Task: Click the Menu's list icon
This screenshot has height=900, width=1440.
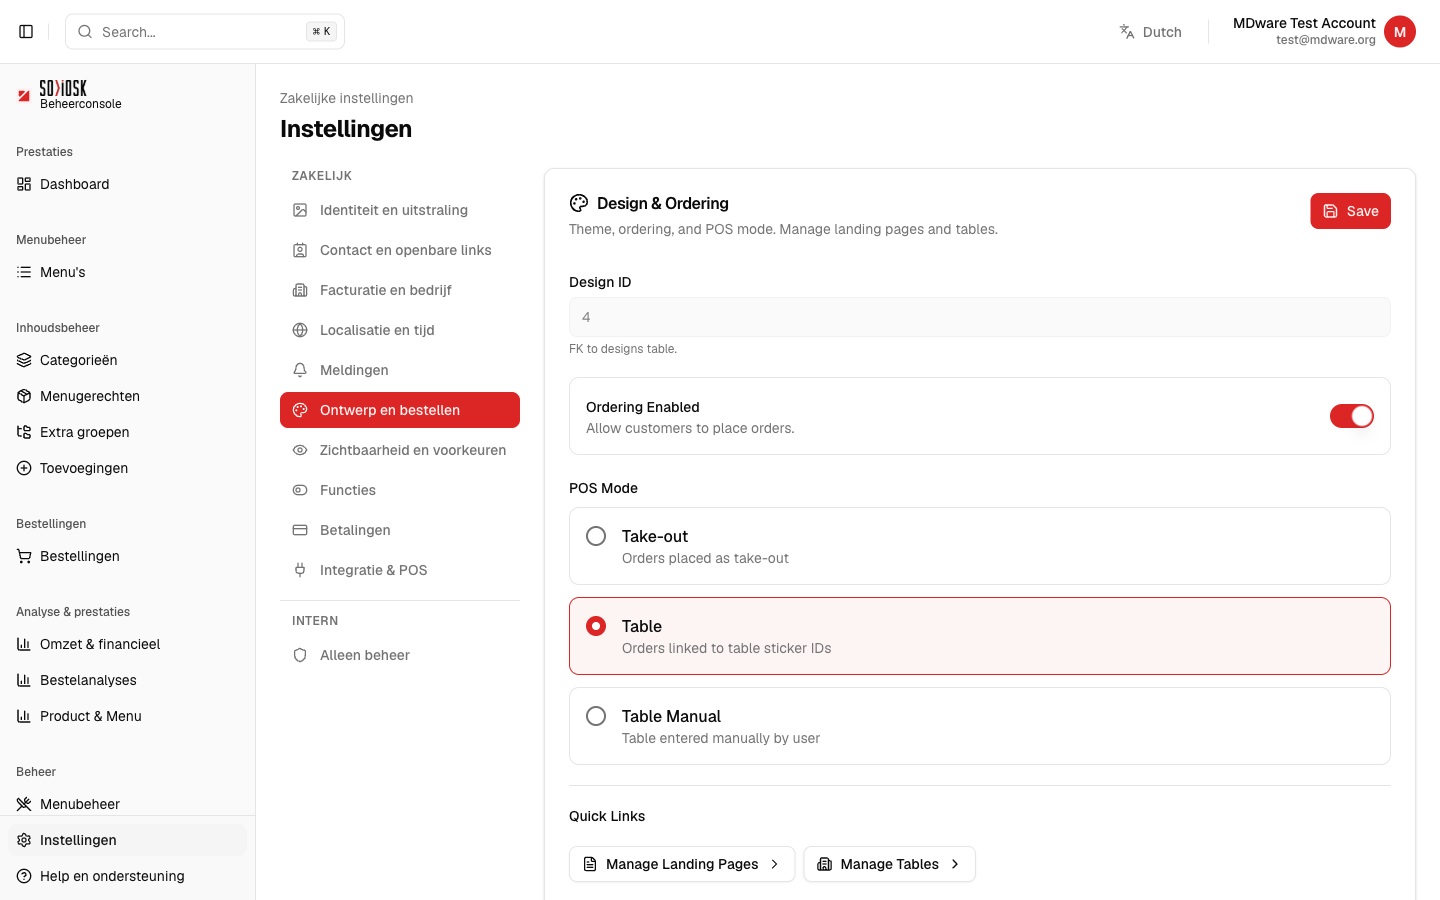Action: tap(24, 272)
